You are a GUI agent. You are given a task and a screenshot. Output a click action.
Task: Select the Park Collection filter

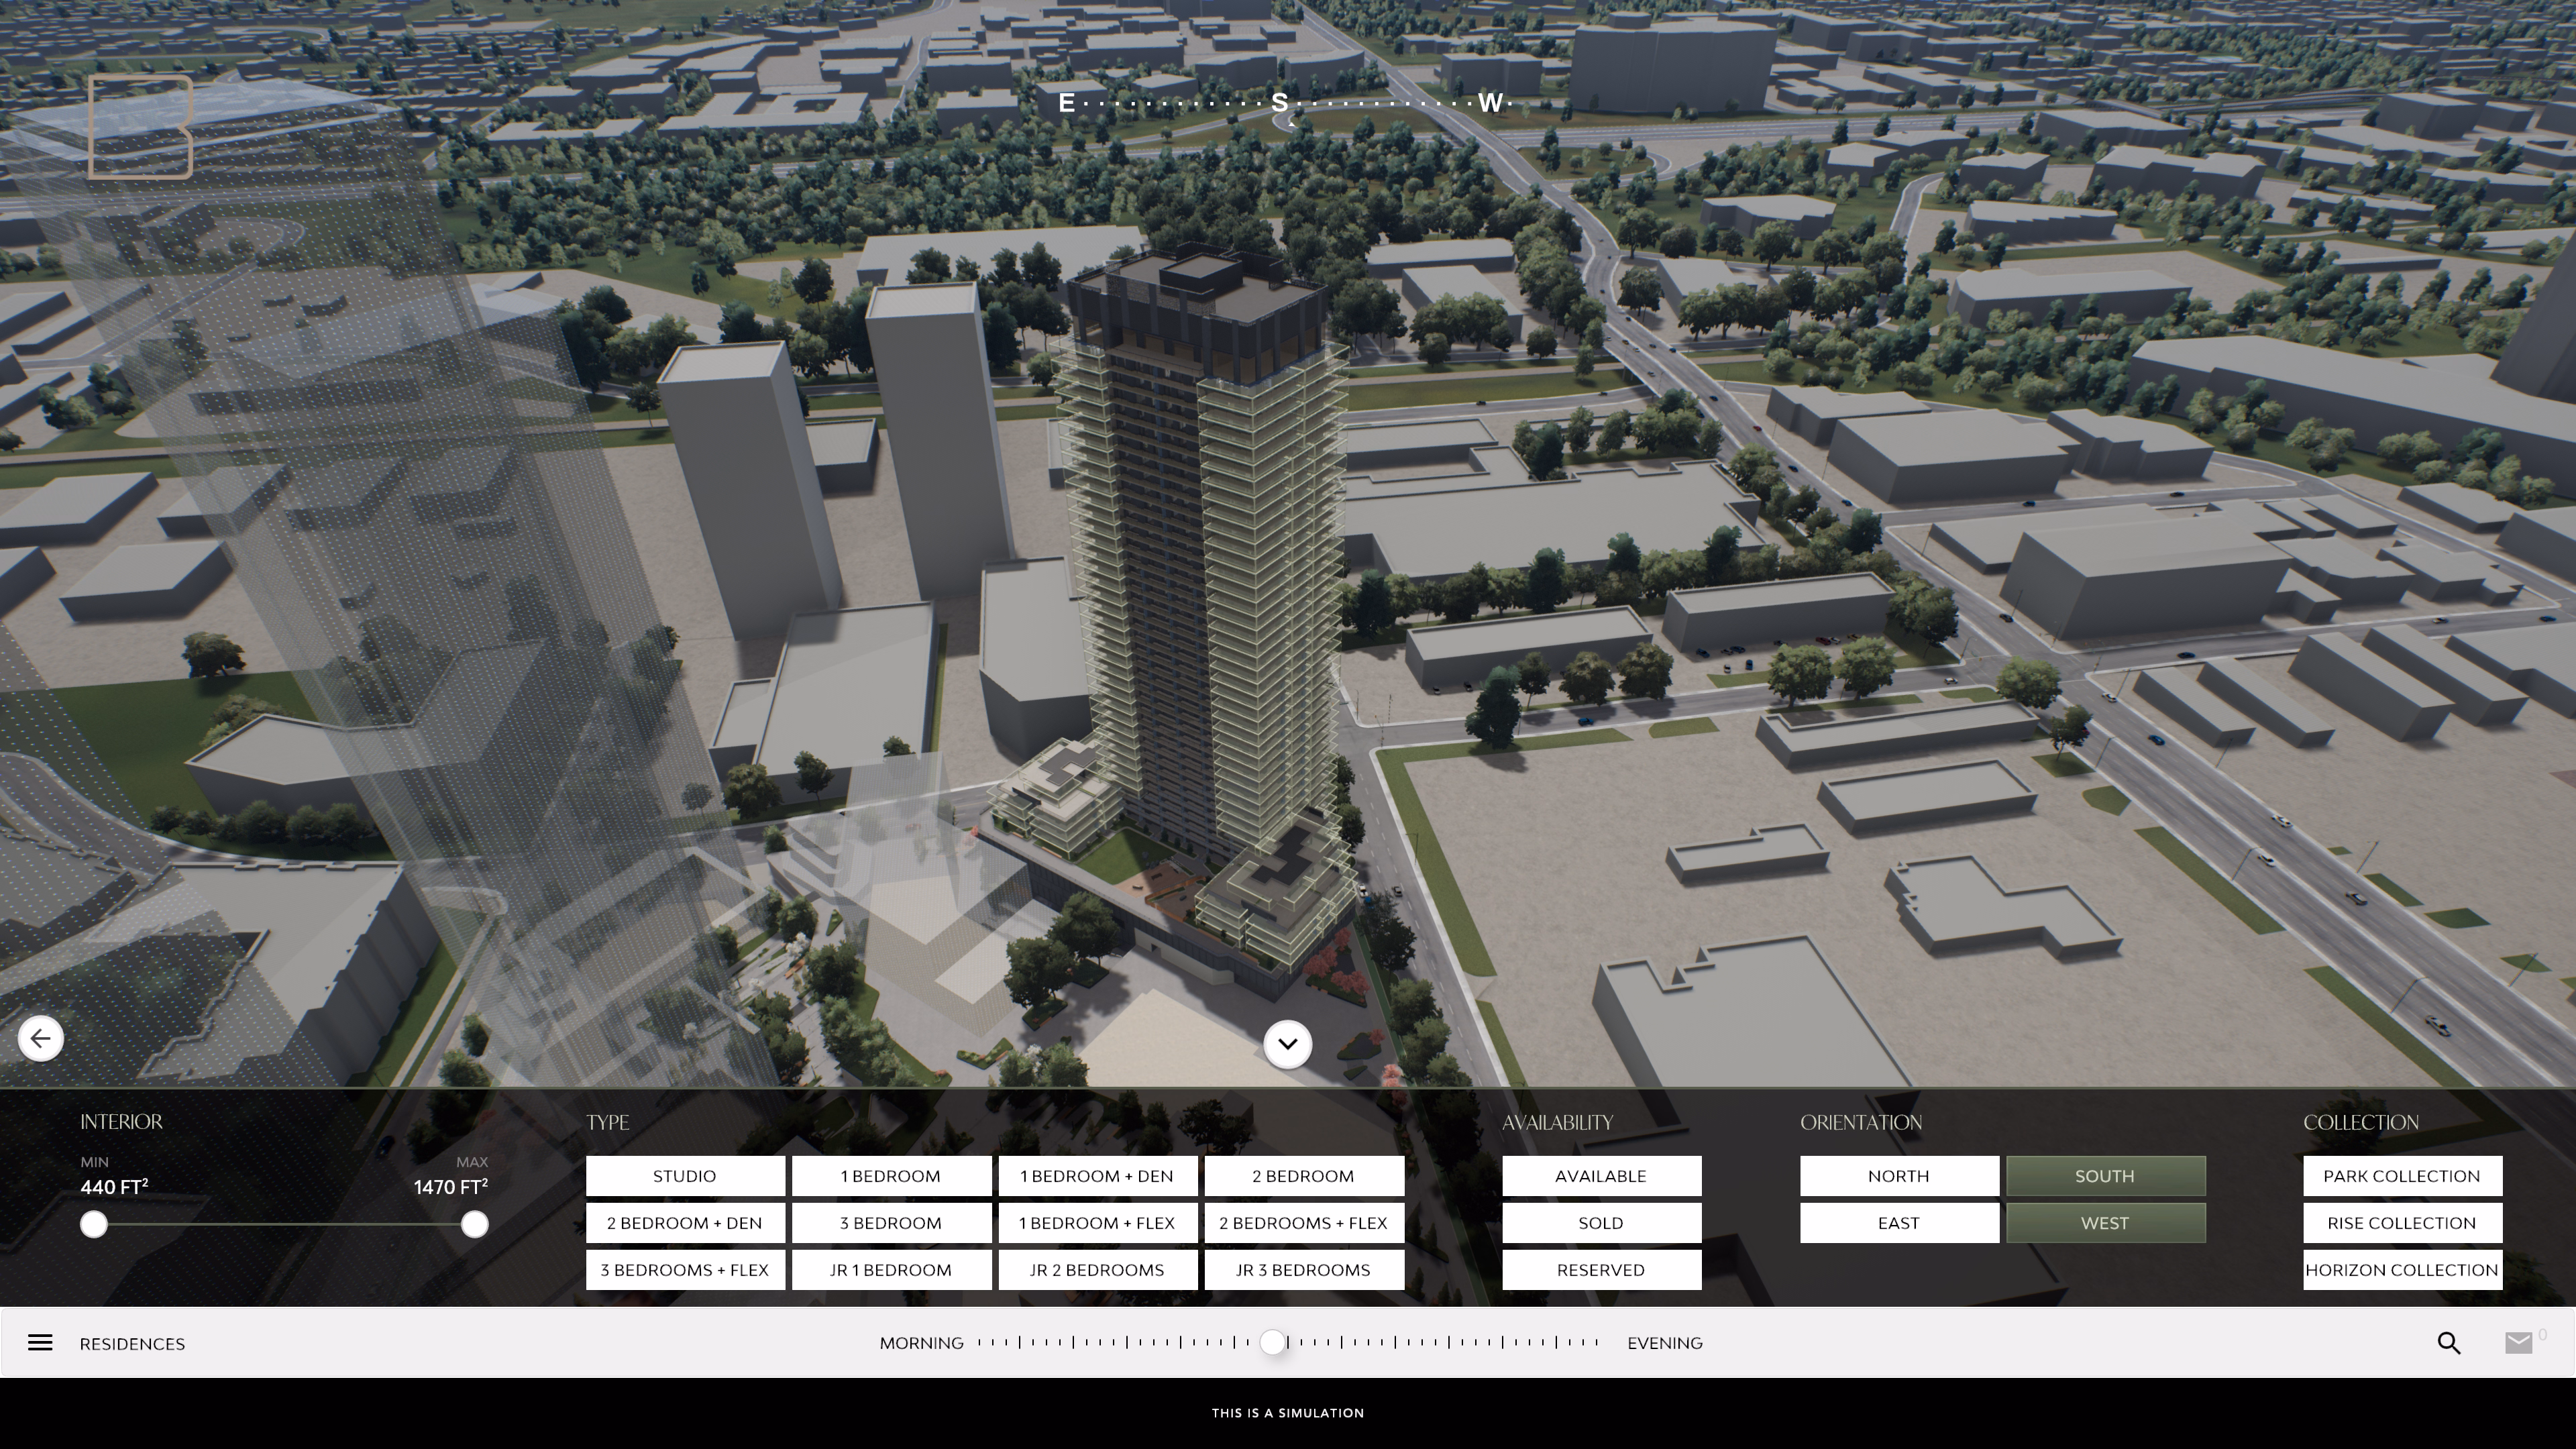(x=2401, y=1176)
